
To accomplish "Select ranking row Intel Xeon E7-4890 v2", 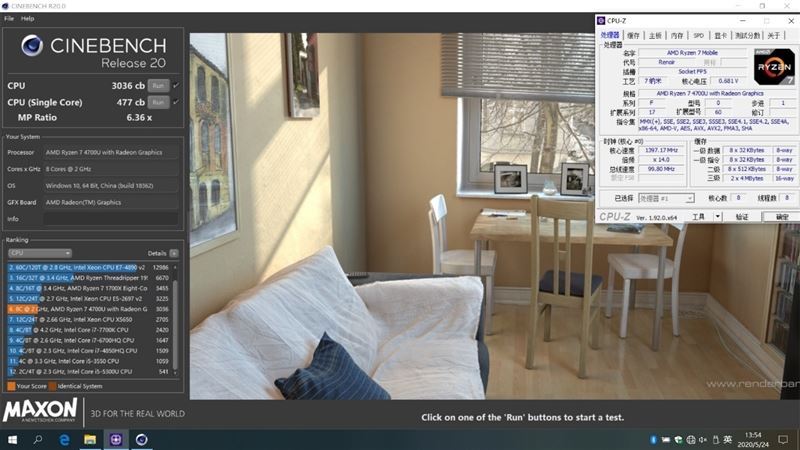I will click(88, 267).
